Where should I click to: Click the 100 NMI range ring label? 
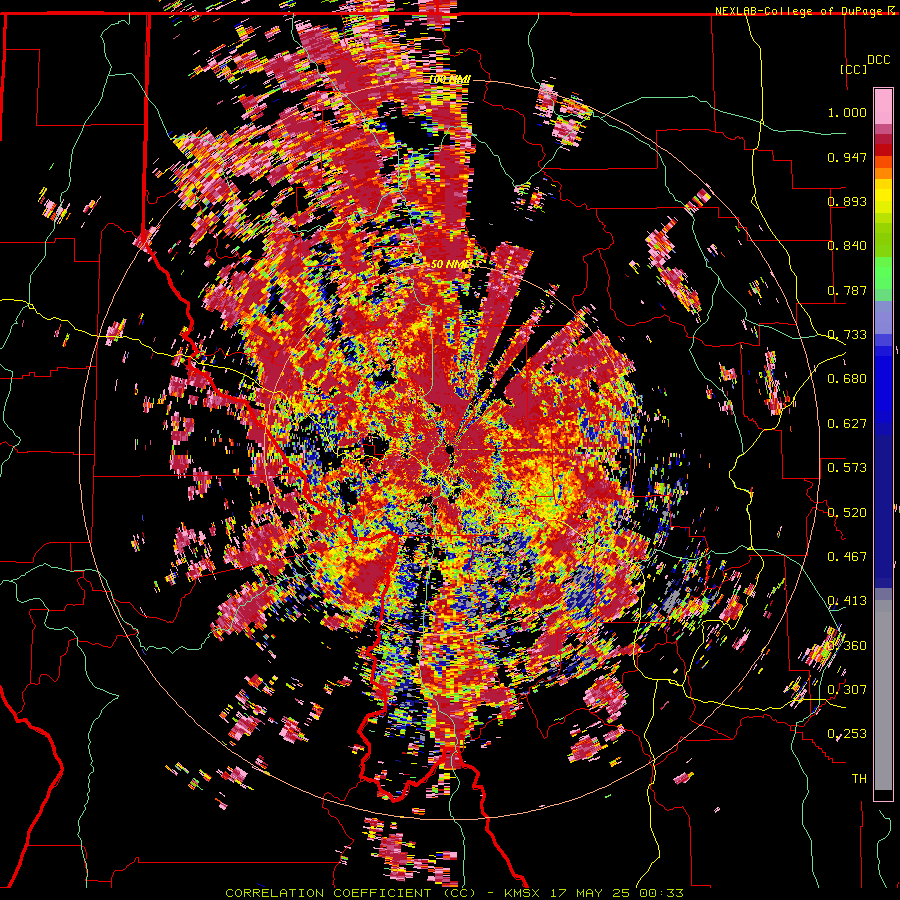point(449,79)
